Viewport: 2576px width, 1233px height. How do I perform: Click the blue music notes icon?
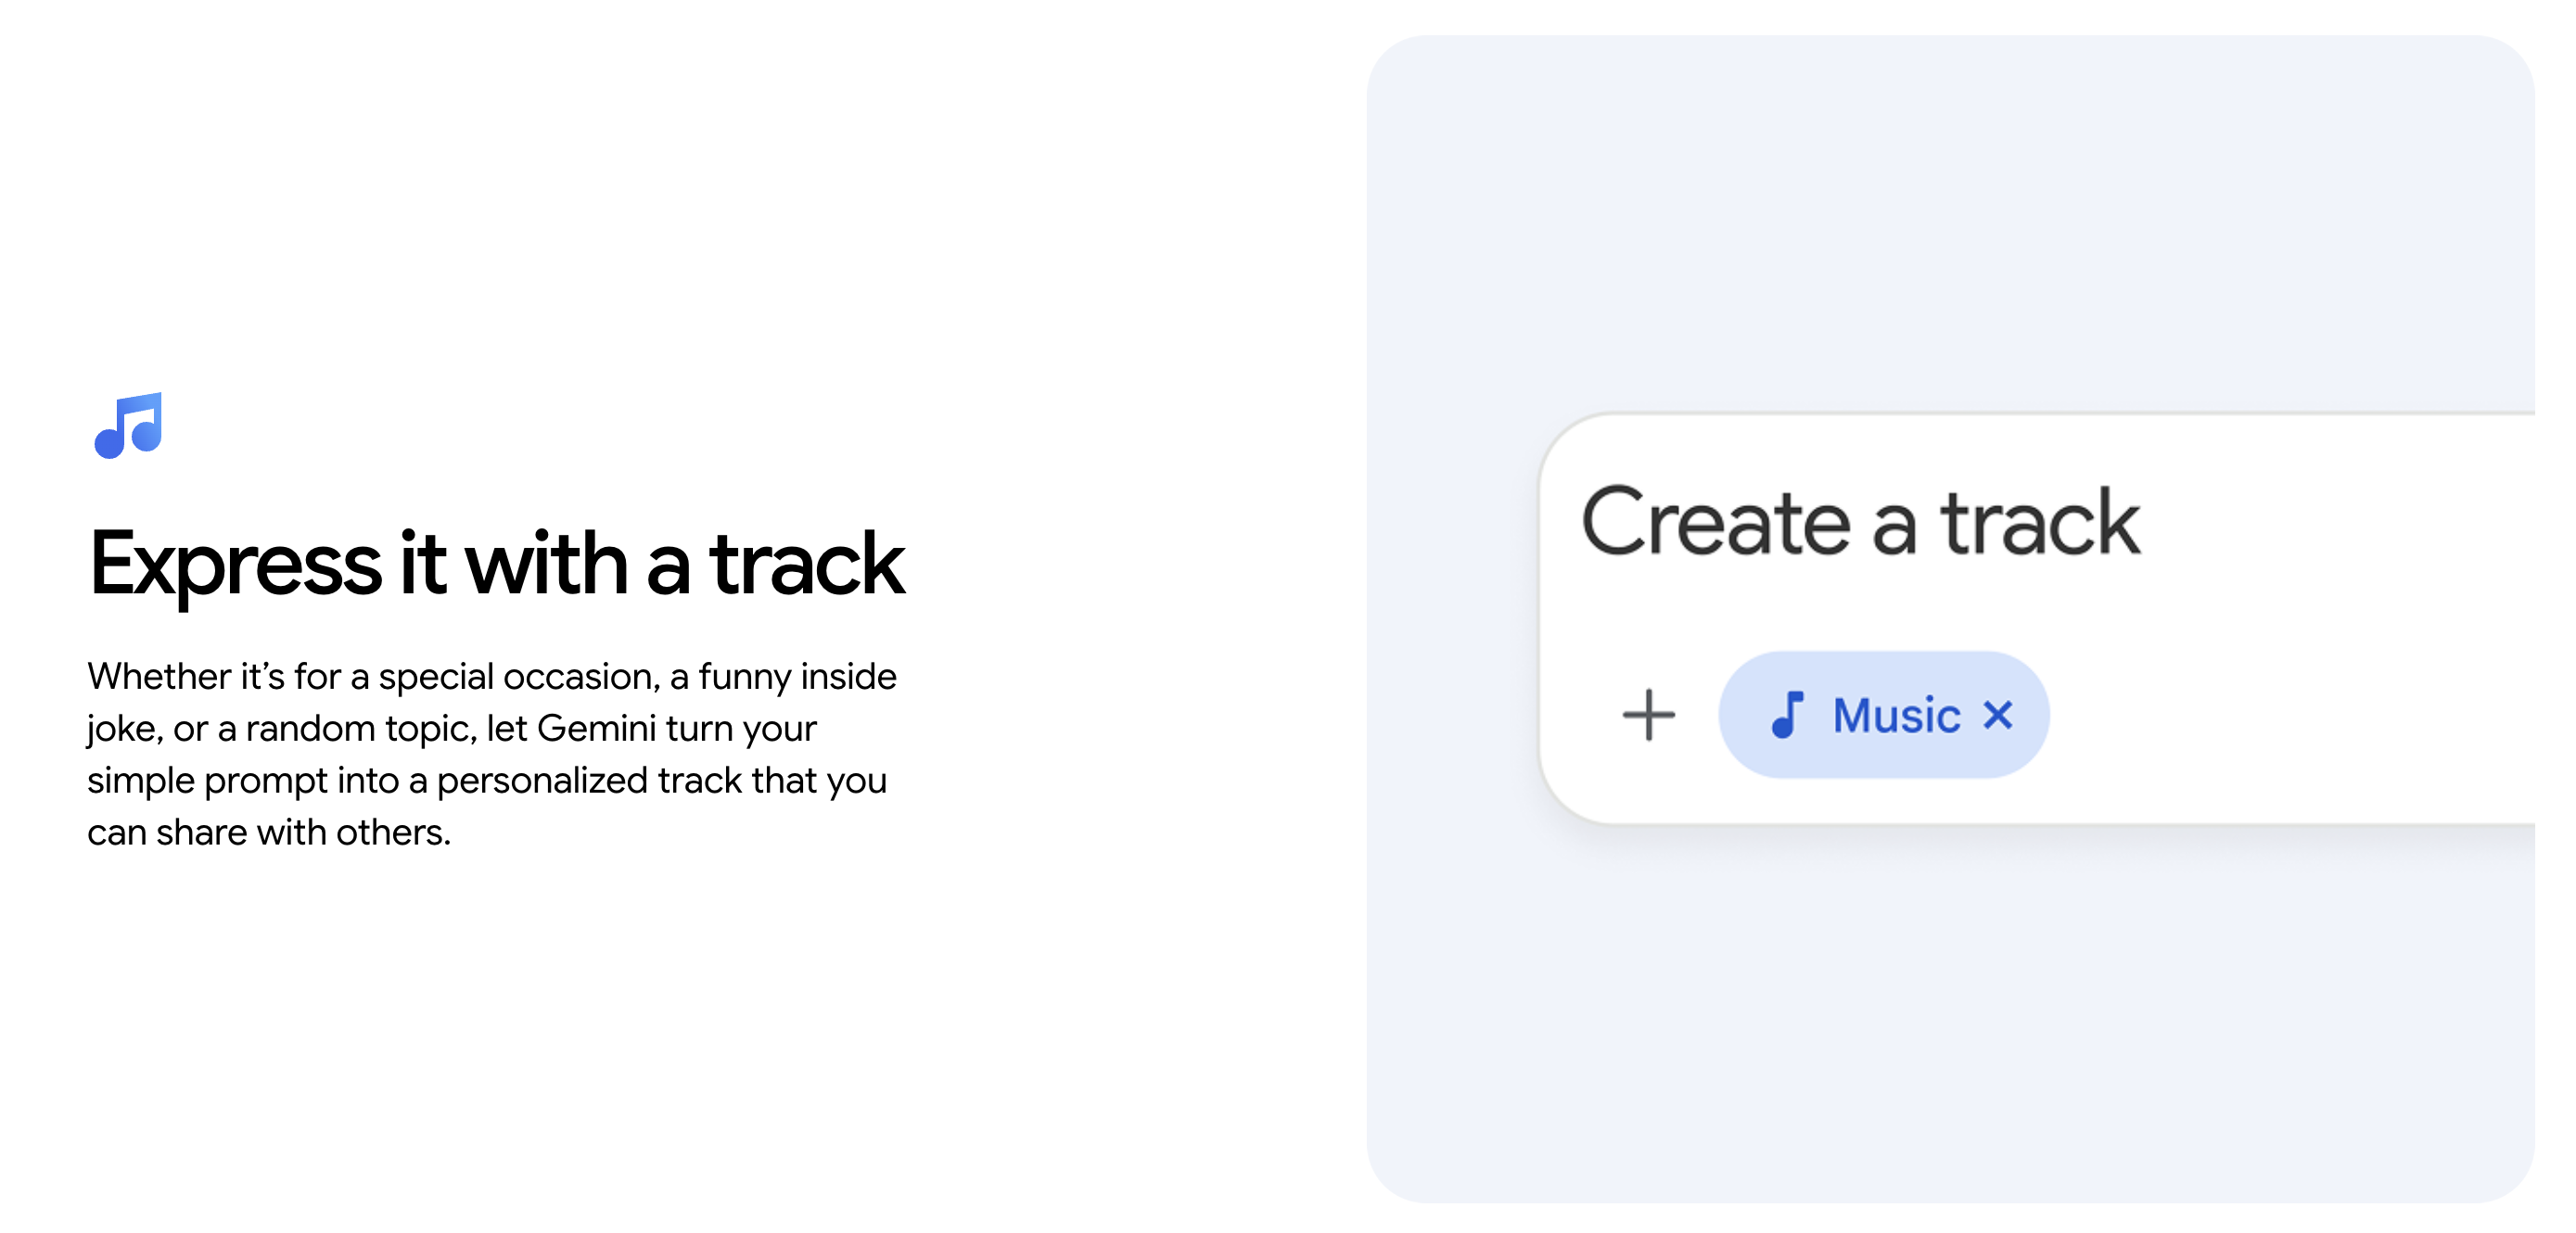pyautogui.click(x=129, y=425)
